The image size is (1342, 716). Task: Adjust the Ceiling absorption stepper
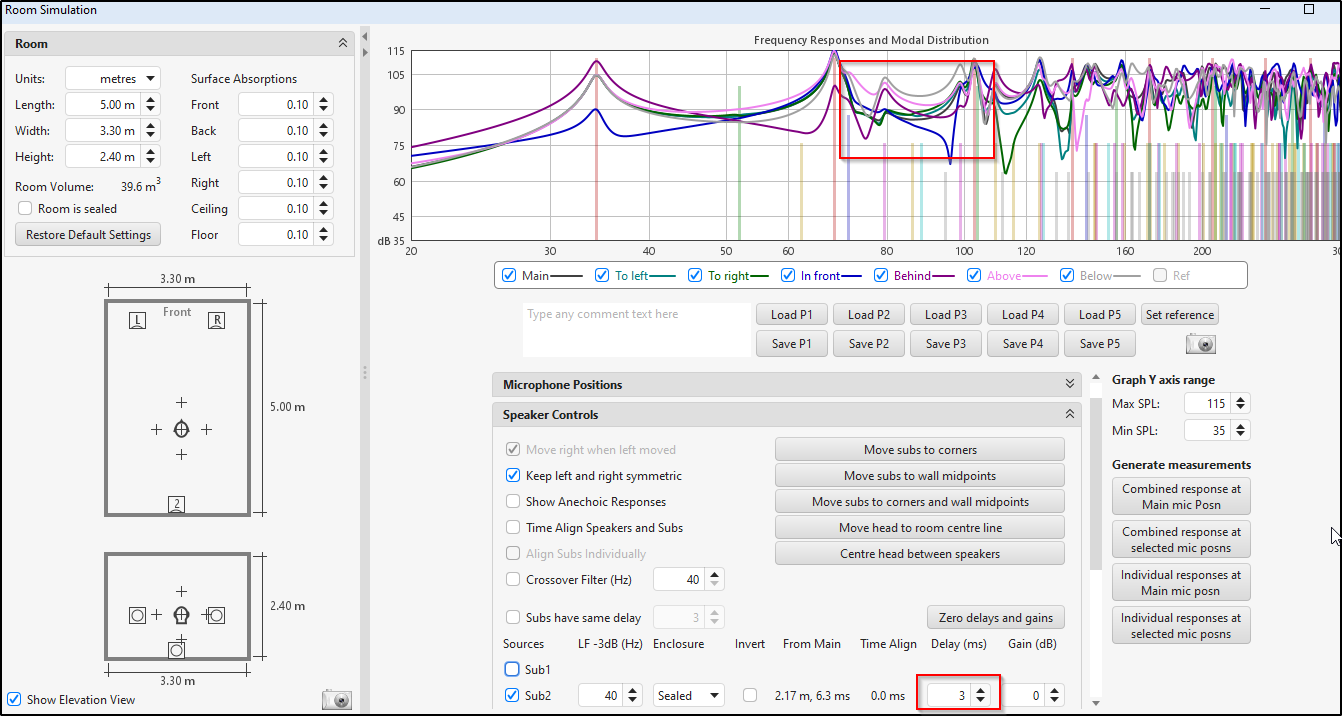point(323,208)
